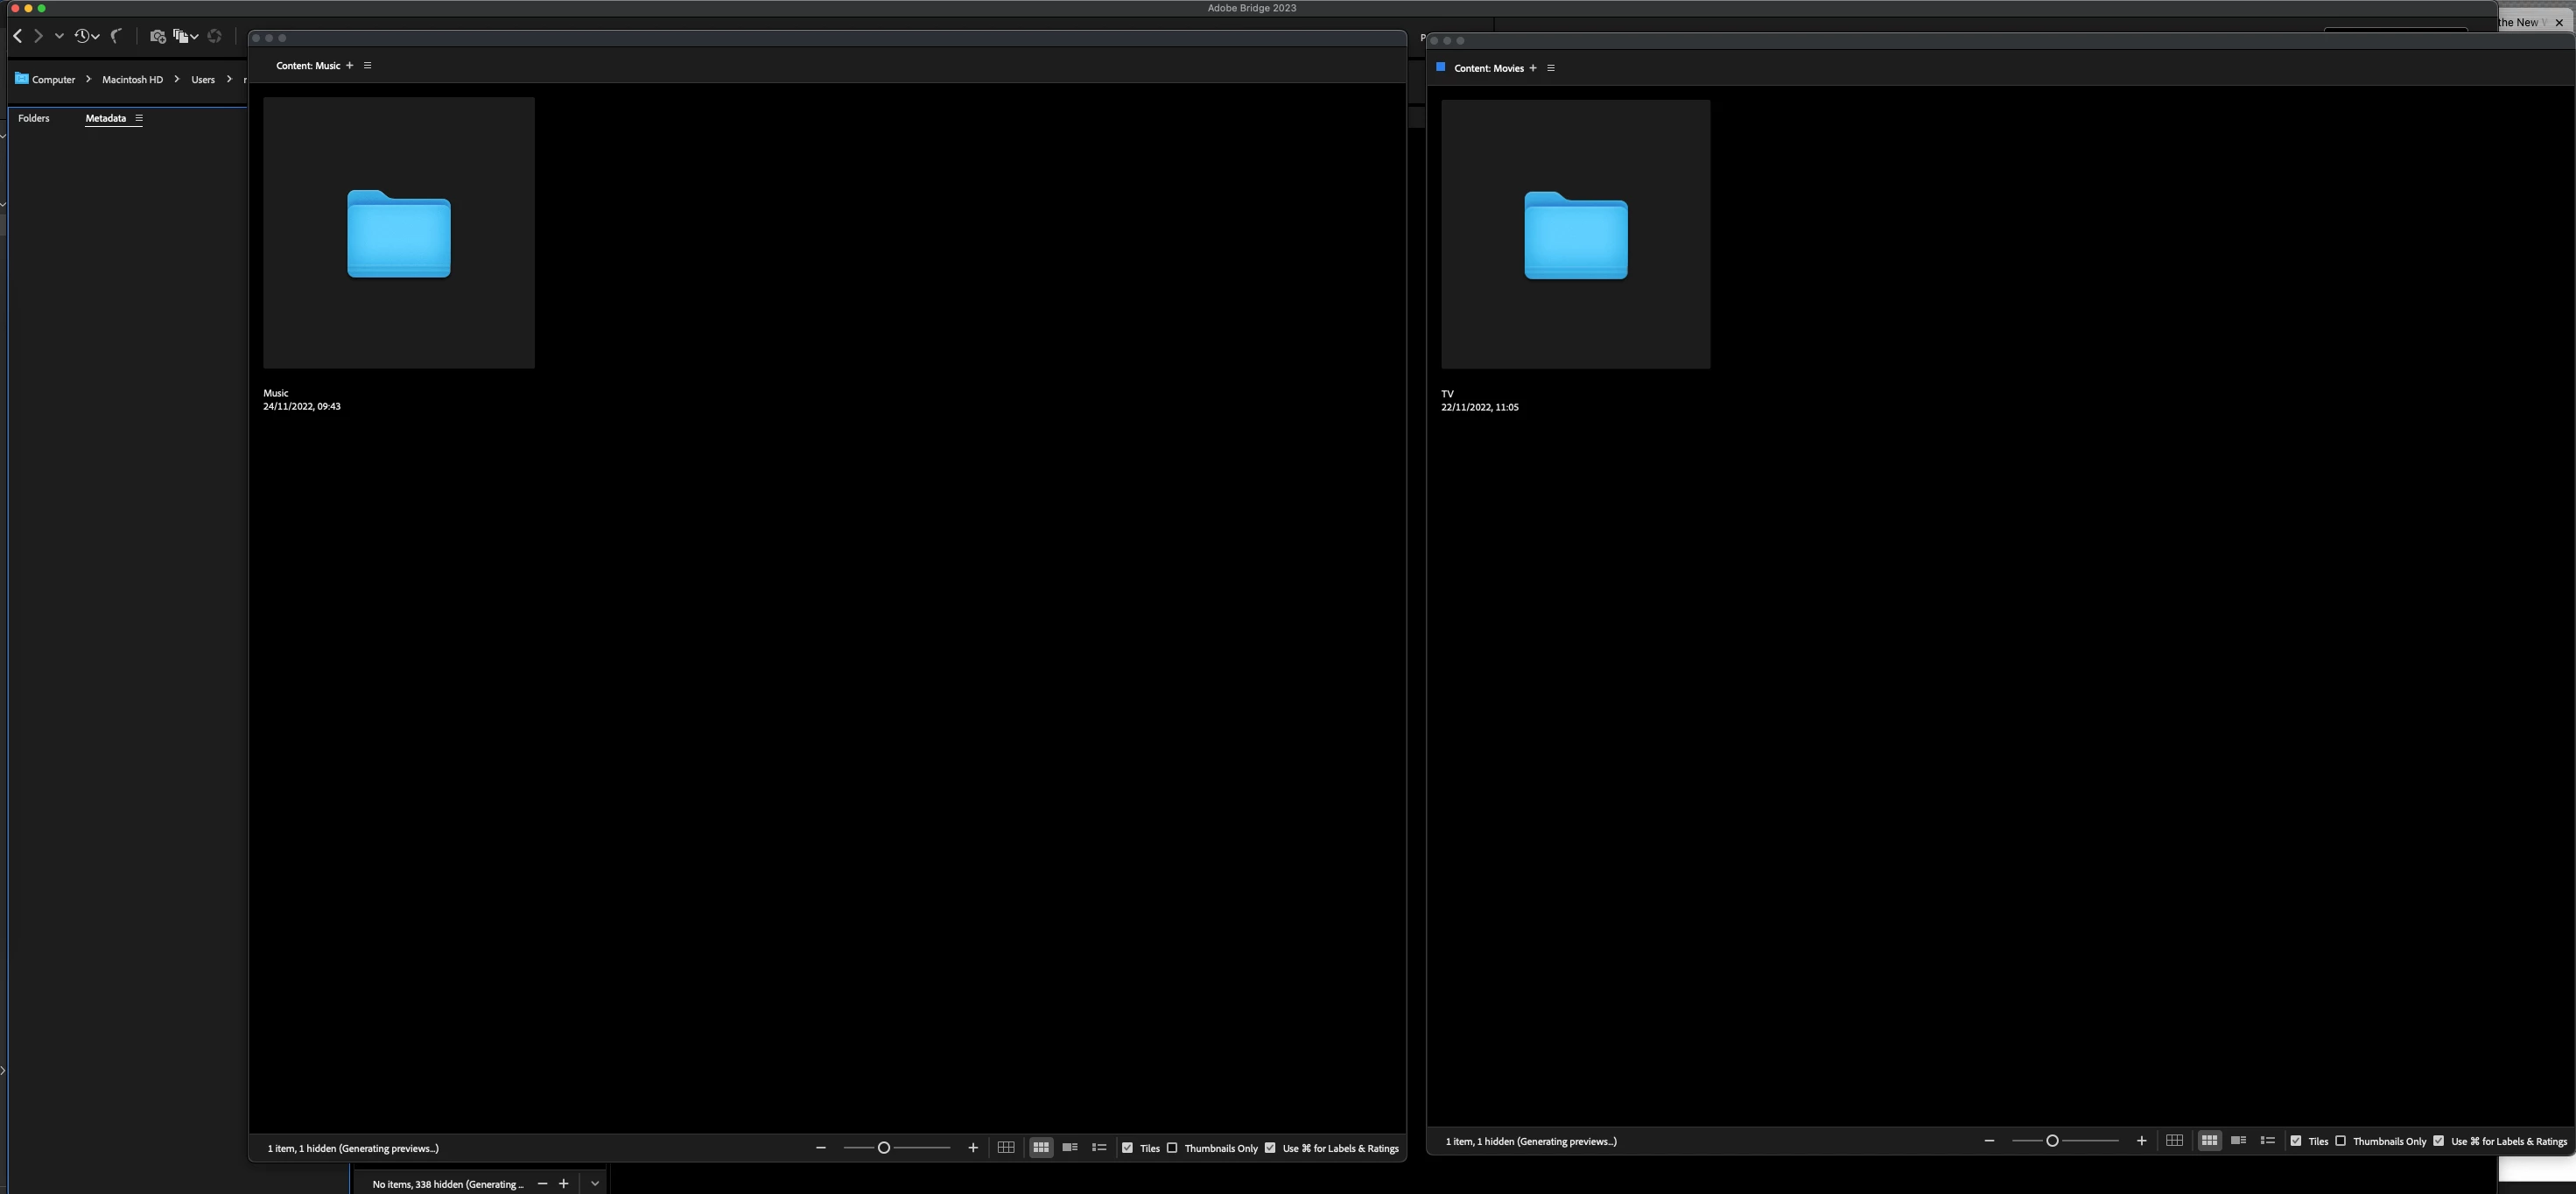
Task: Go back with the left arrow
Action: [x=17, y=36]
